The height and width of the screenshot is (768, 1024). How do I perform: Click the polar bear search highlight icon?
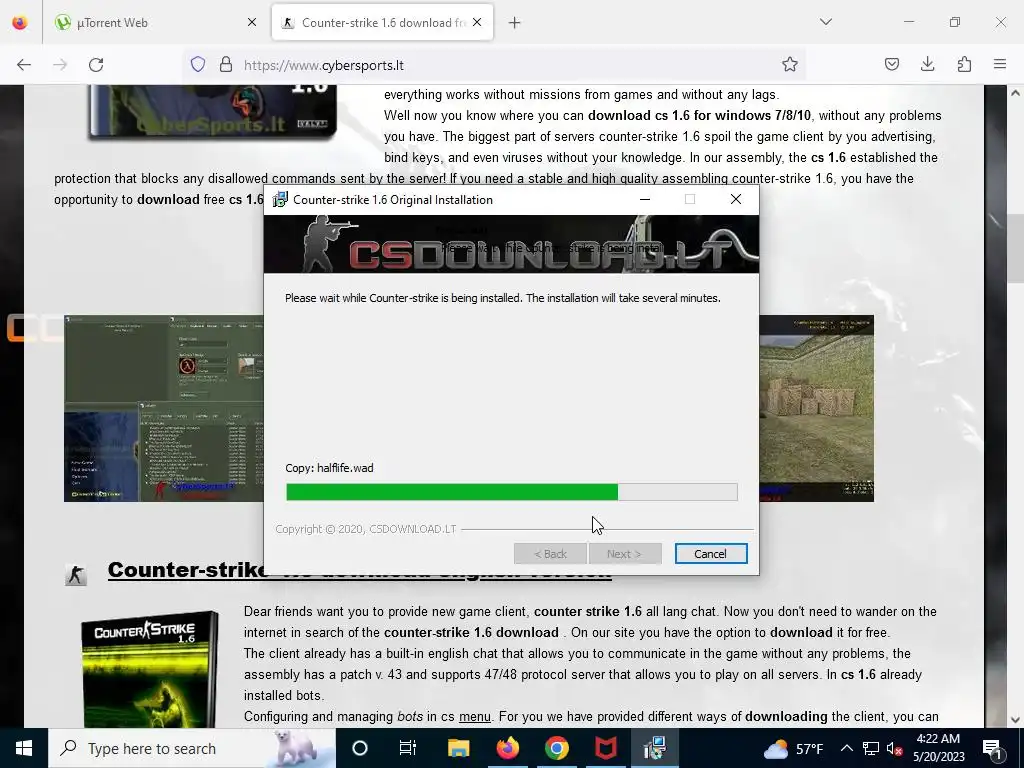click(295, 748)
